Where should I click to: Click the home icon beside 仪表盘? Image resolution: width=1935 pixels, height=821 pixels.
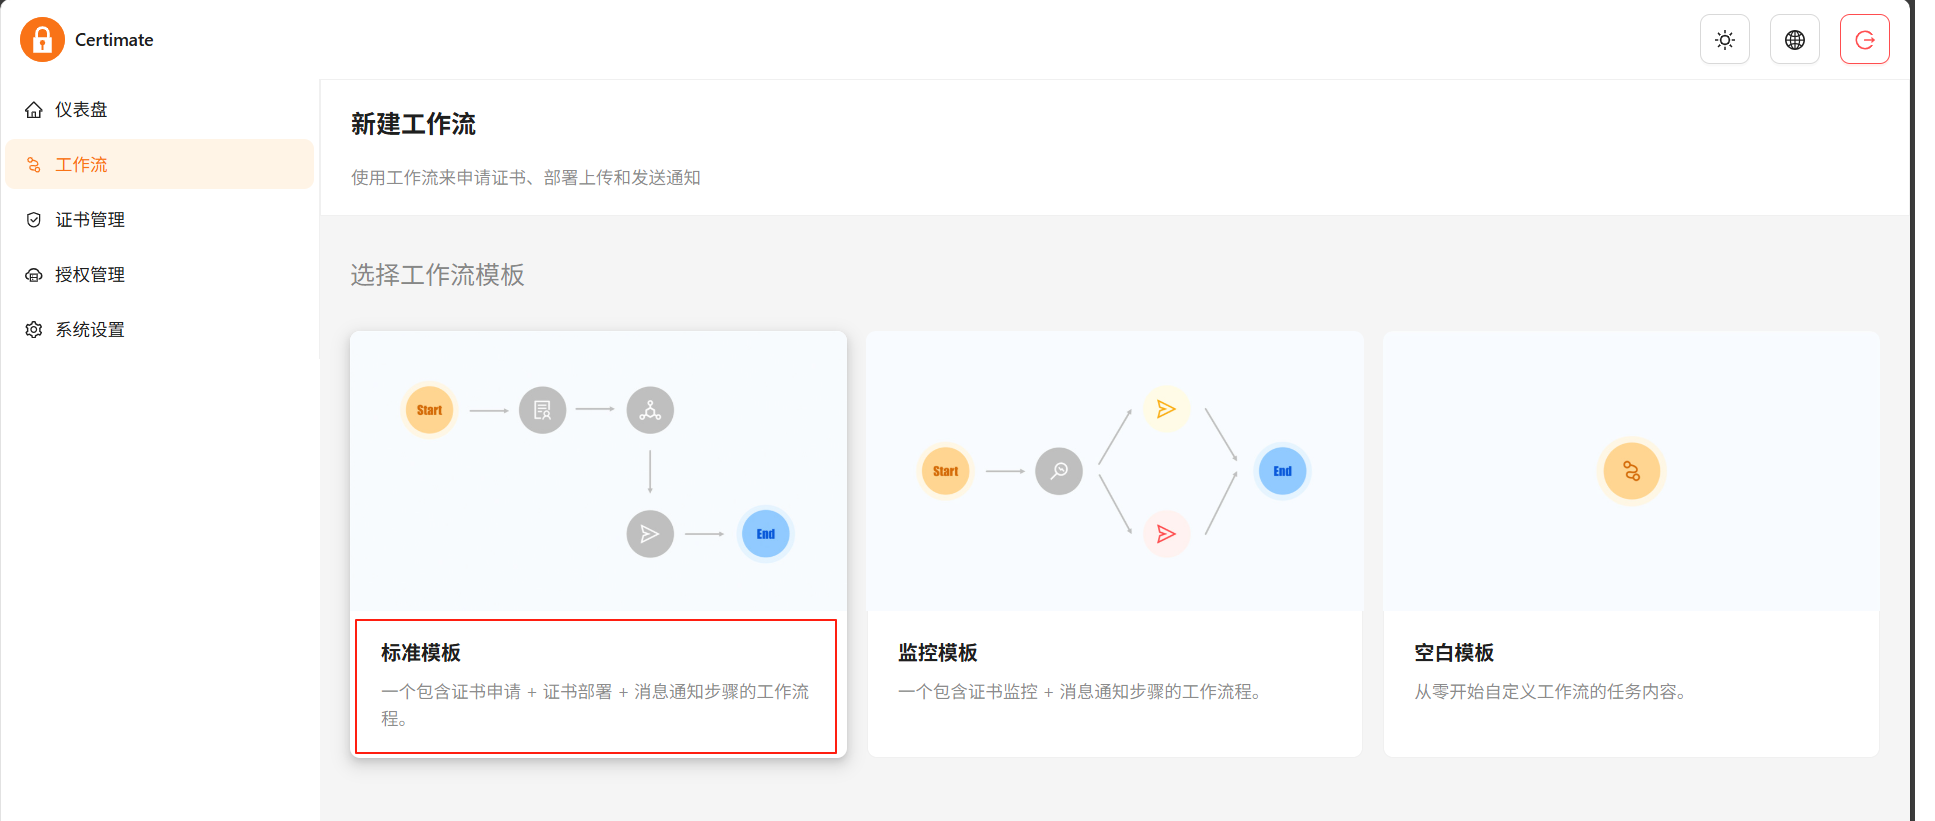click(x=34, y=110)
